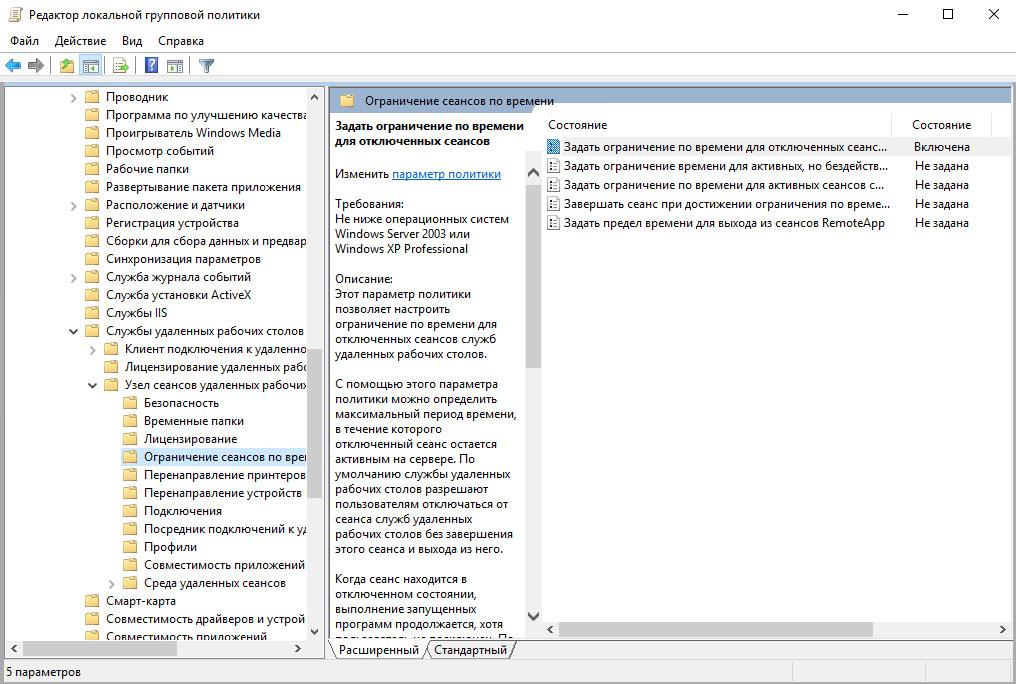The width and height of the screenshot is (1016, 684).
Task: Open the Действие menu
Action: pyautogui.click(x=80, y=41)
